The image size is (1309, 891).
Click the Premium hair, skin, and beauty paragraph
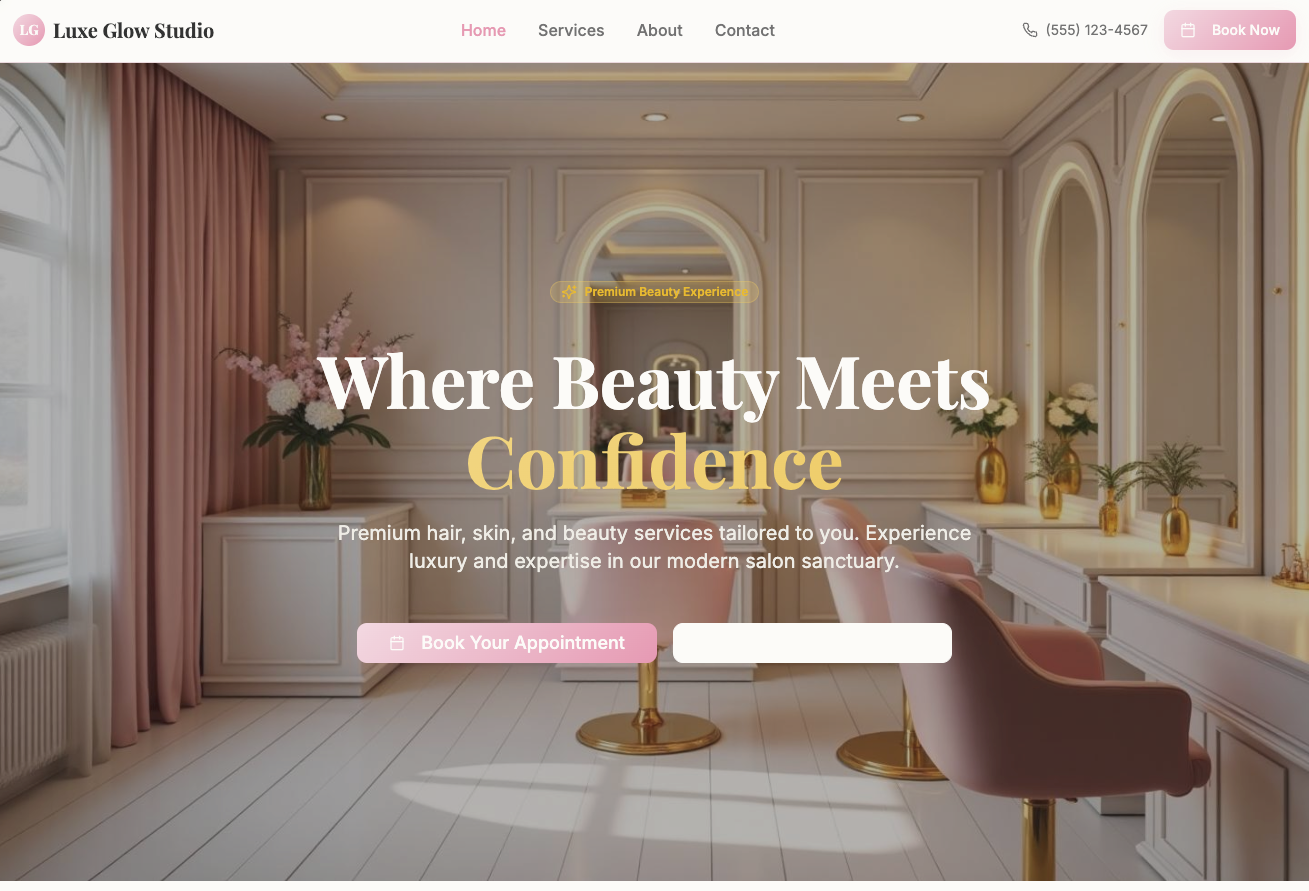tap(654, 547)
